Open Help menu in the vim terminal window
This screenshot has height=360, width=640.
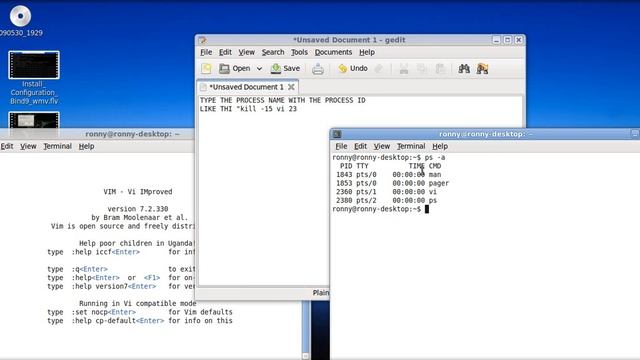[87, 146]
